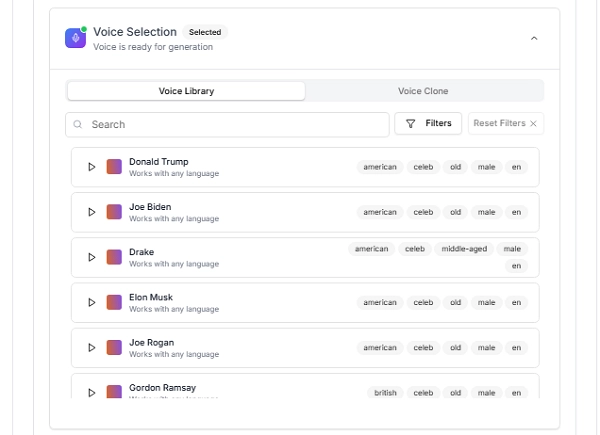600x435 pixels.
Task: Play the Drake voice preview
Action: click(91, 257)
